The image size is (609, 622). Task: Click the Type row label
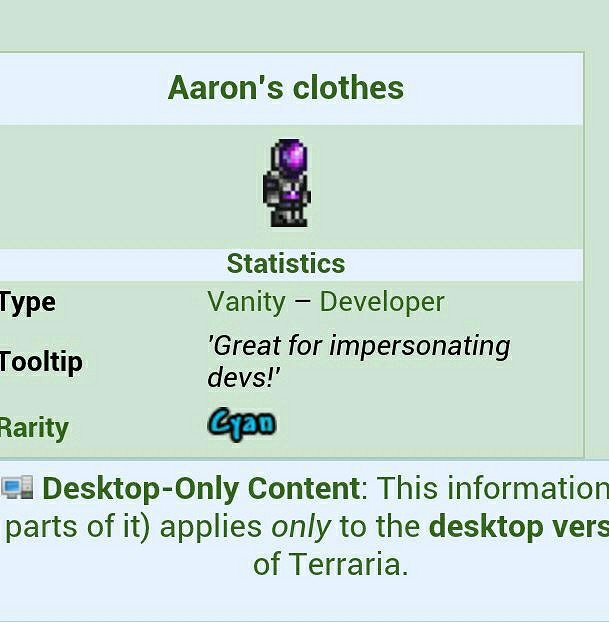pyautogui.click(x=28, y=302)
